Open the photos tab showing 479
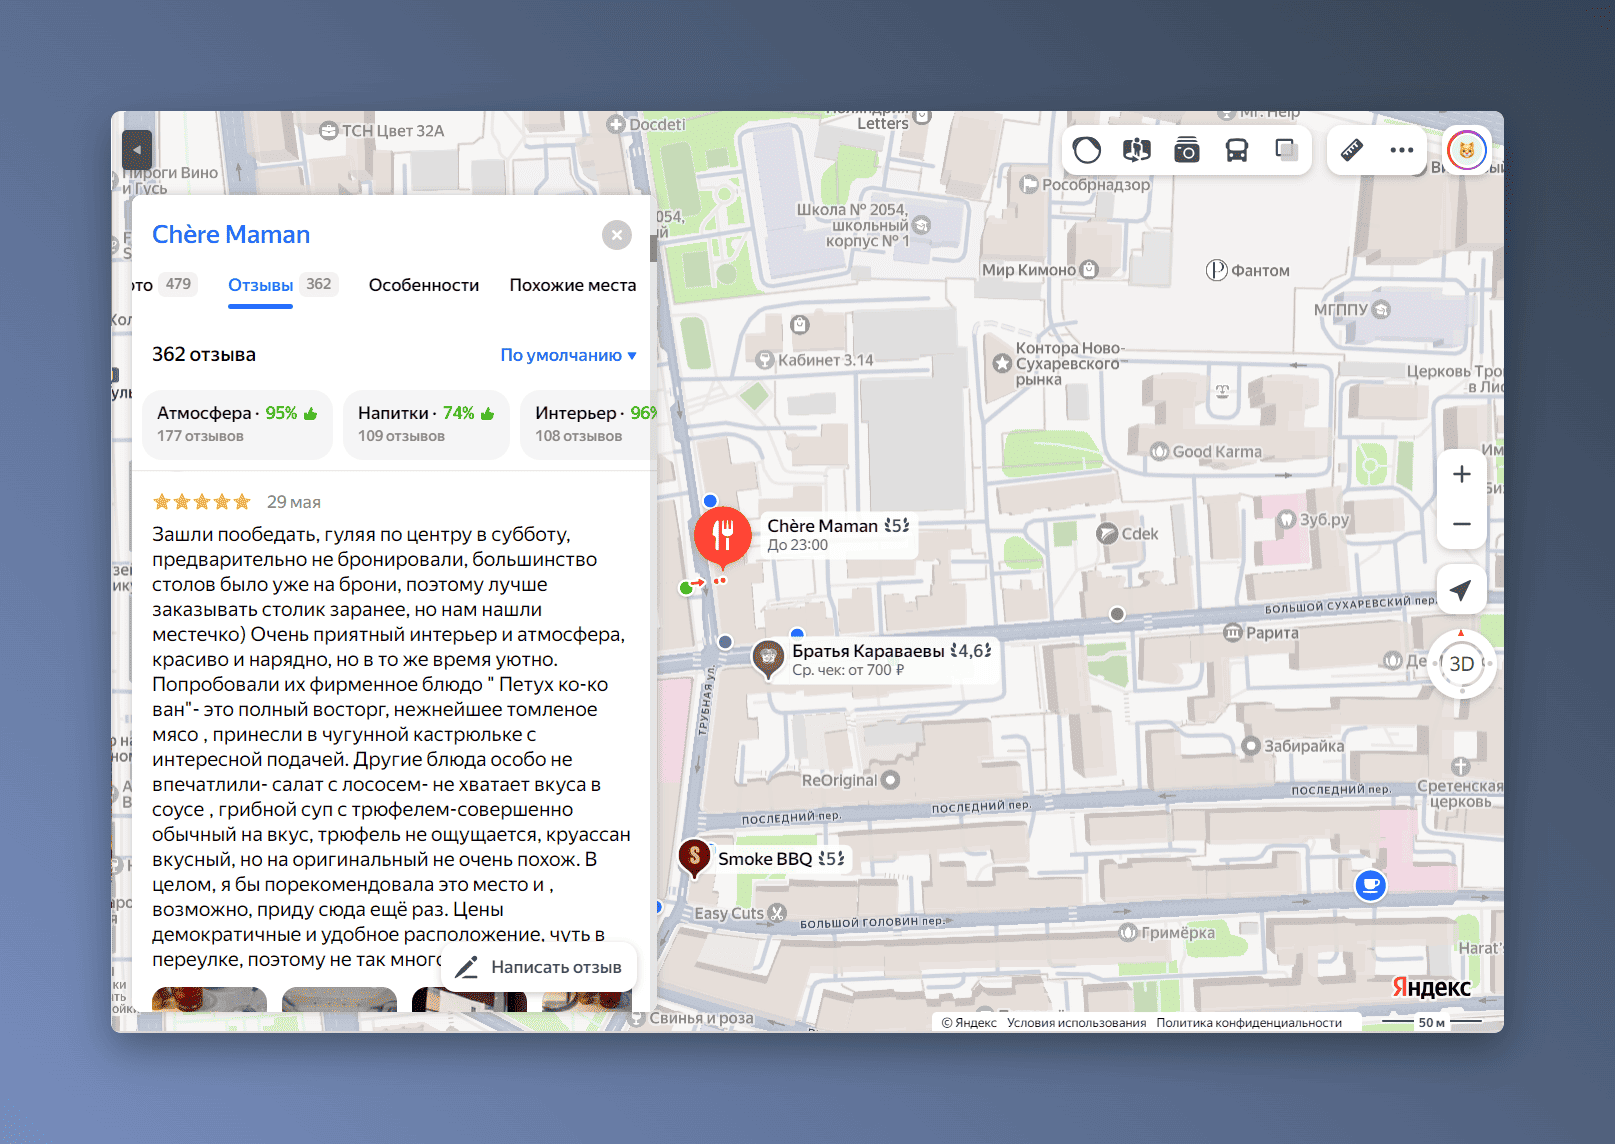The image size is (1615, 1144). 165,285
